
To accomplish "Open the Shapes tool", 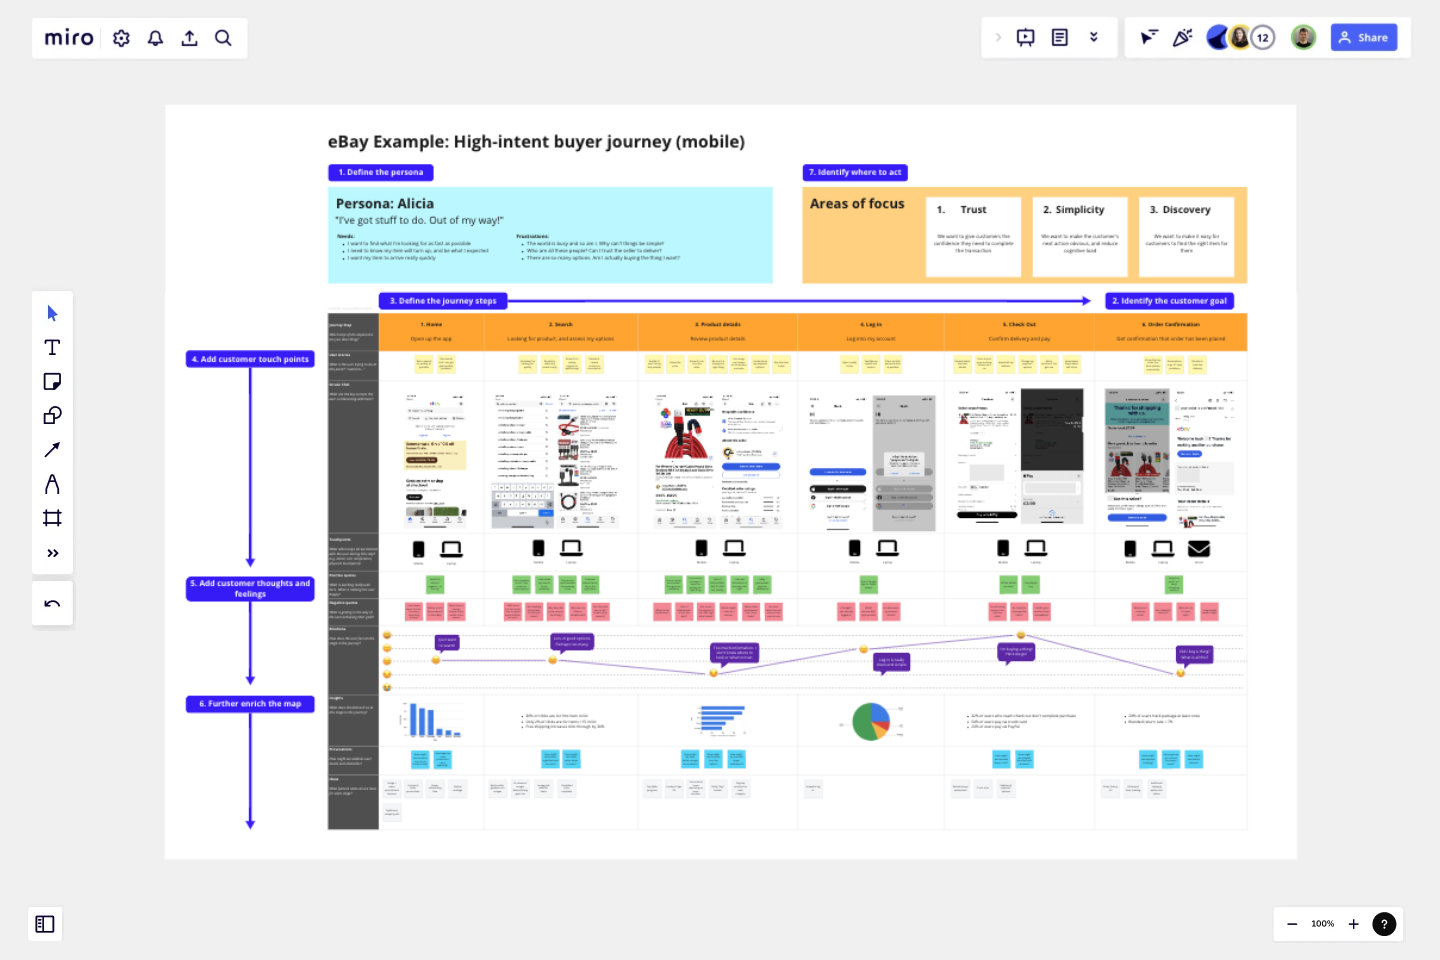I will [52, 415].
